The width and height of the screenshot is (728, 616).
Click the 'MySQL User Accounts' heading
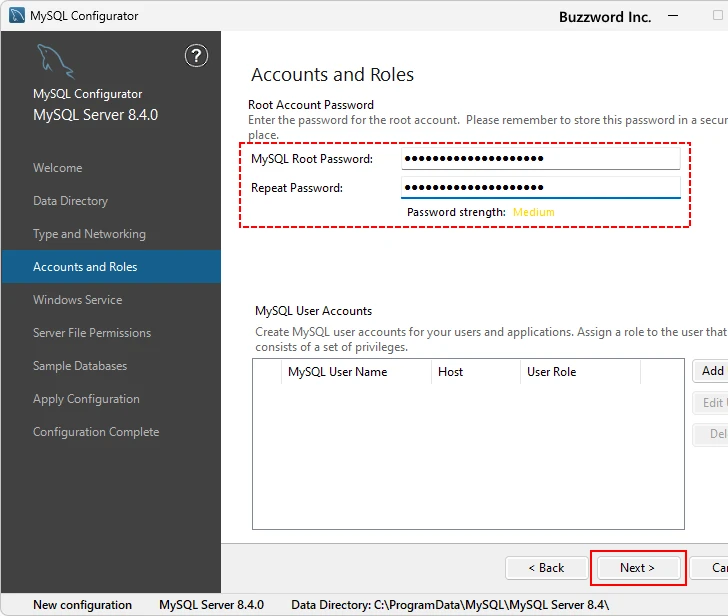click(x=313, y=311)
